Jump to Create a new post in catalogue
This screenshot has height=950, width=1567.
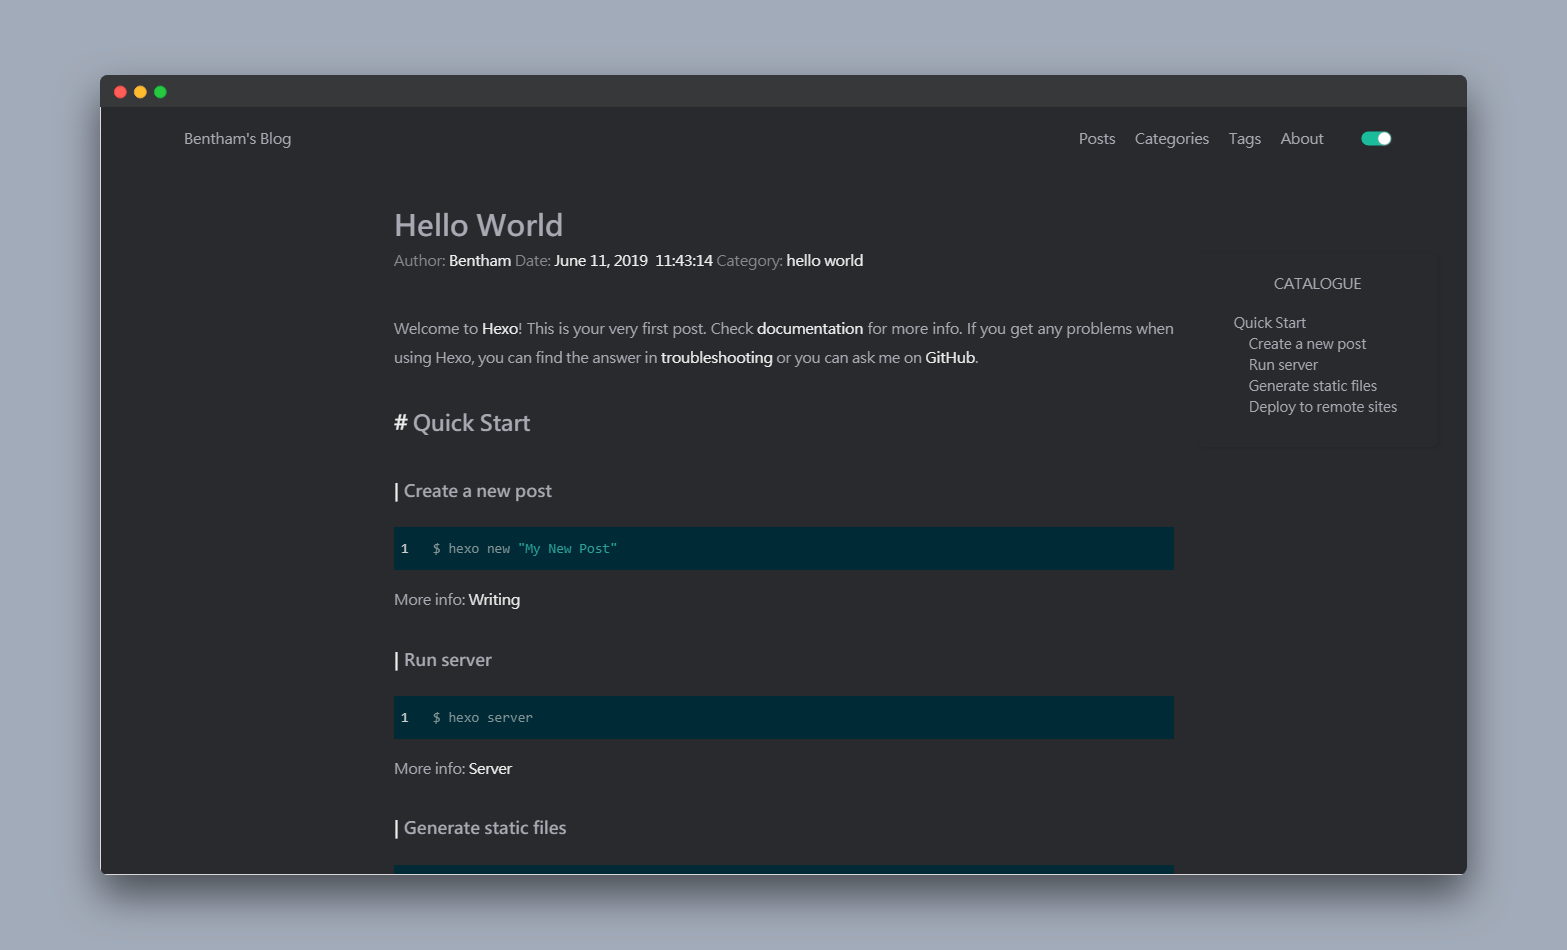pos(1307,344)
